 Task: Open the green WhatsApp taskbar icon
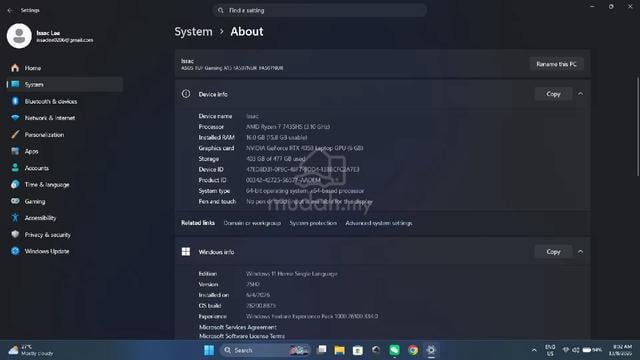click(x=394, y=350)
